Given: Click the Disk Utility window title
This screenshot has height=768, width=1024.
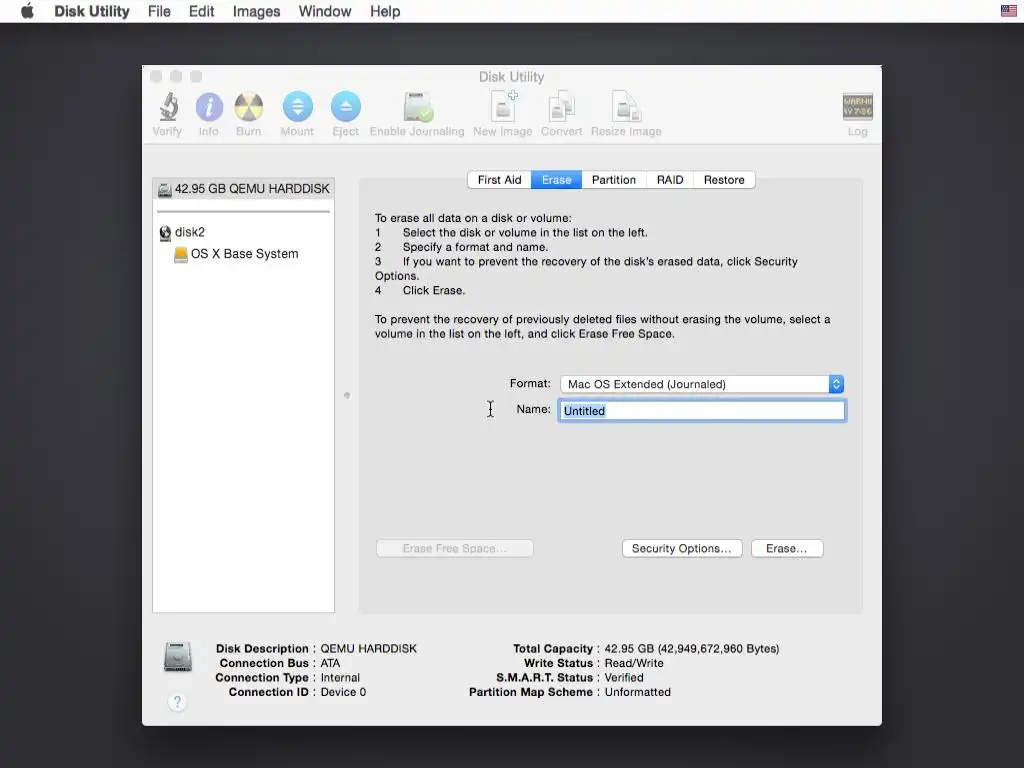Looking at the screenshot, I should [511, 77].
